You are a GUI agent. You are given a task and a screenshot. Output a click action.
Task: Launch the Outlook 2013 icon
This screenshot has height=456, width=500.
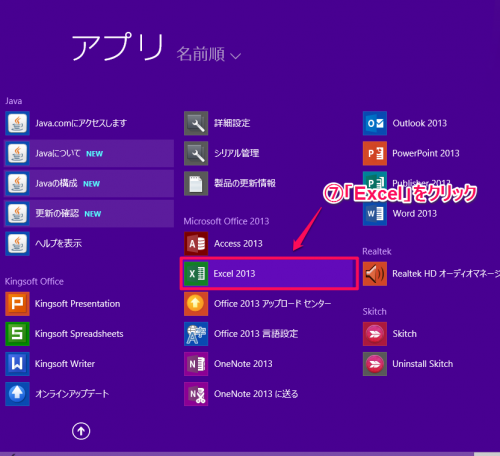pos(375,123)
